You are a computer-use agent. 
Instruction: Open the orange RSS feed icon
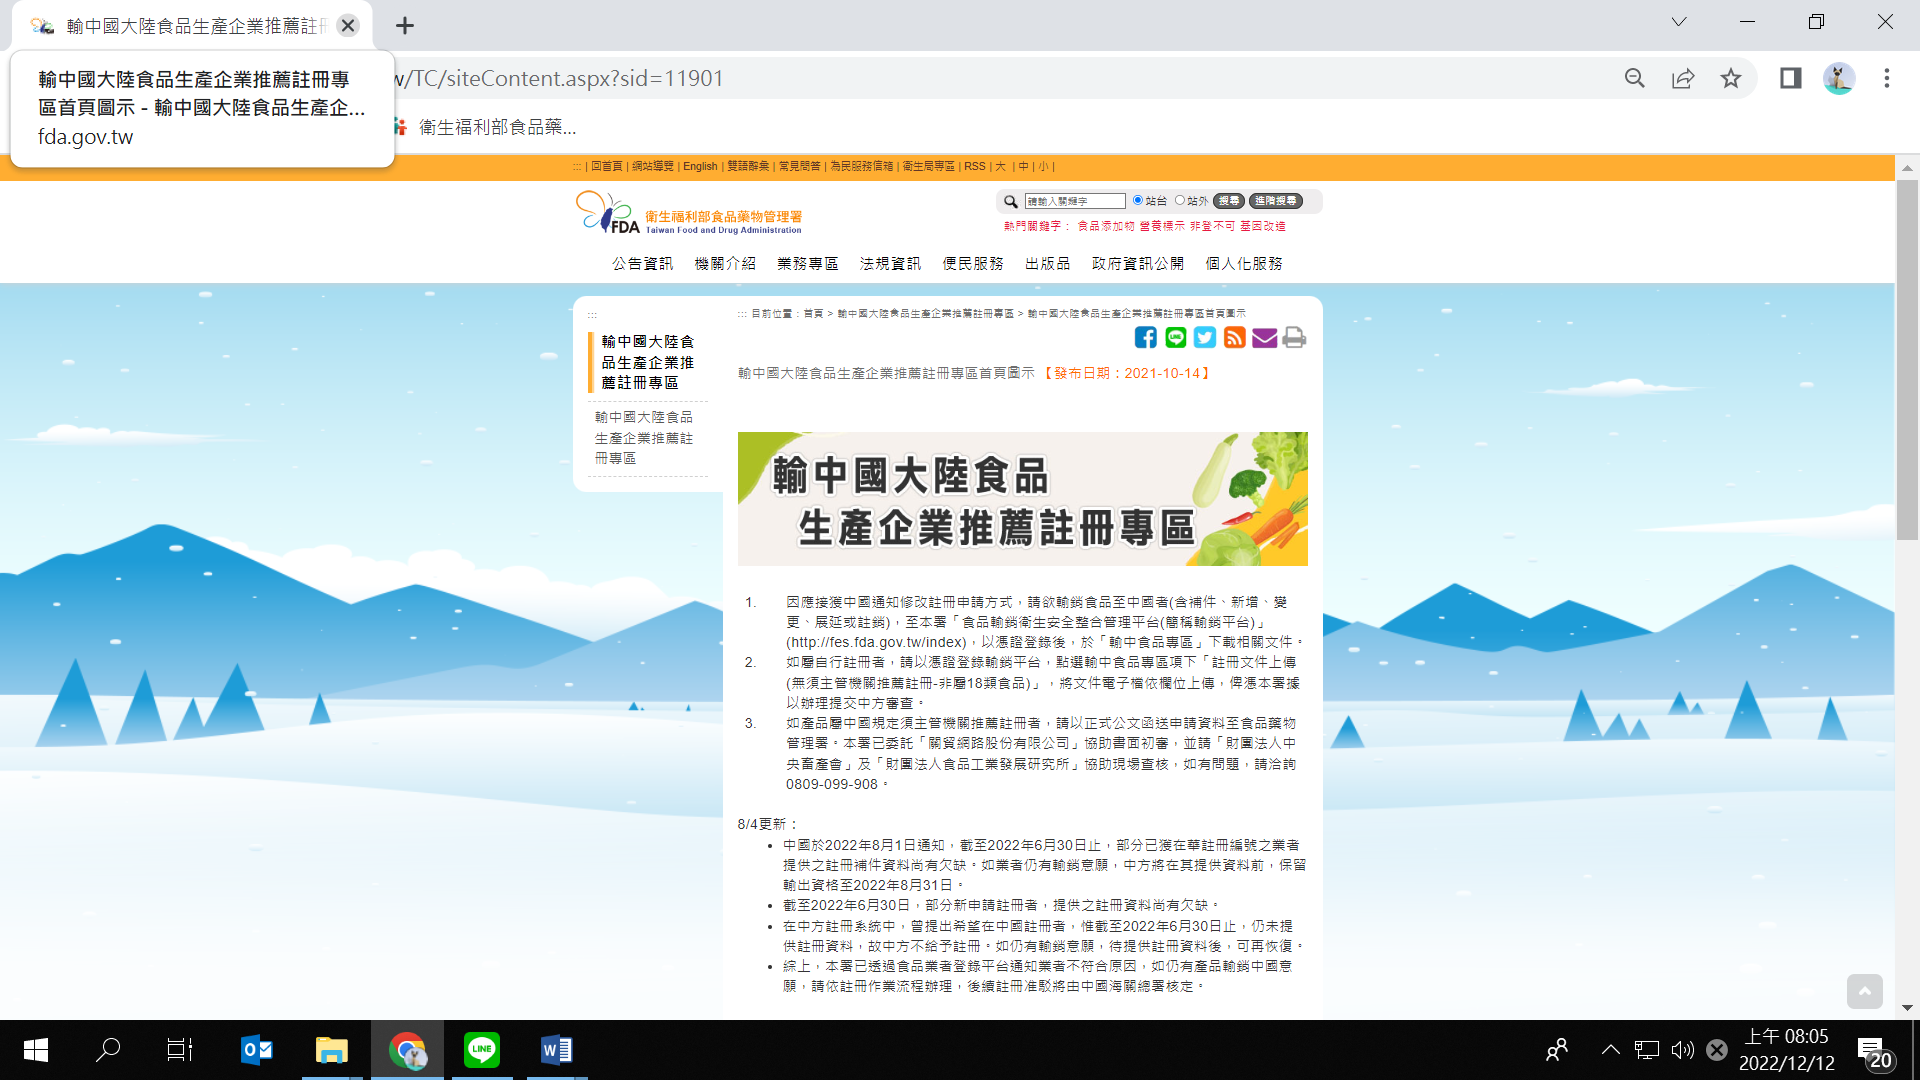[x=1235, y=338]
